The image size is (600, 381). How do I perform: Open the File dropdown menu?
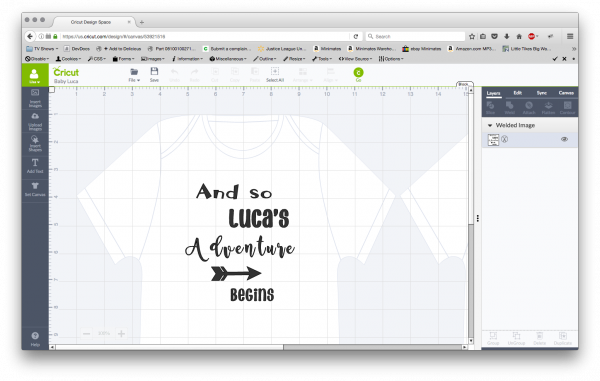point(134,75)
